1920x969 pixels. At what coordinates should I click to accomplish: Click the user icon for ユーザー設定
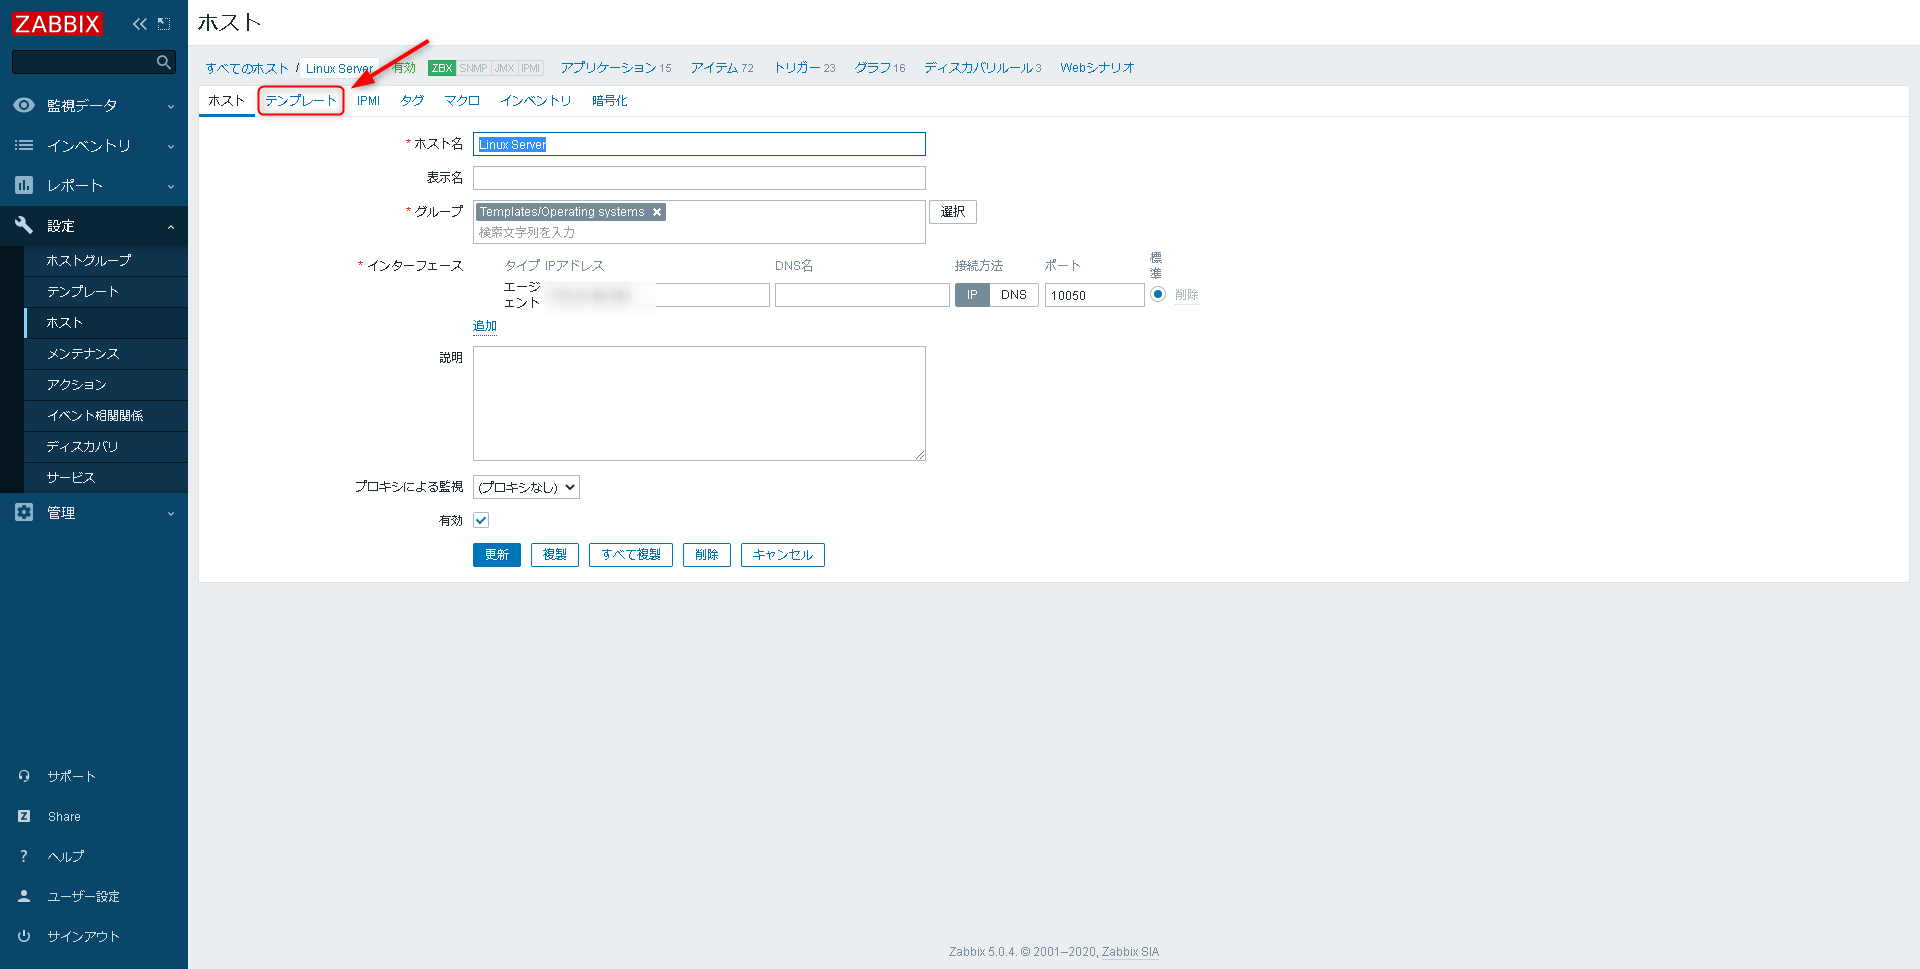pos(24,896)
